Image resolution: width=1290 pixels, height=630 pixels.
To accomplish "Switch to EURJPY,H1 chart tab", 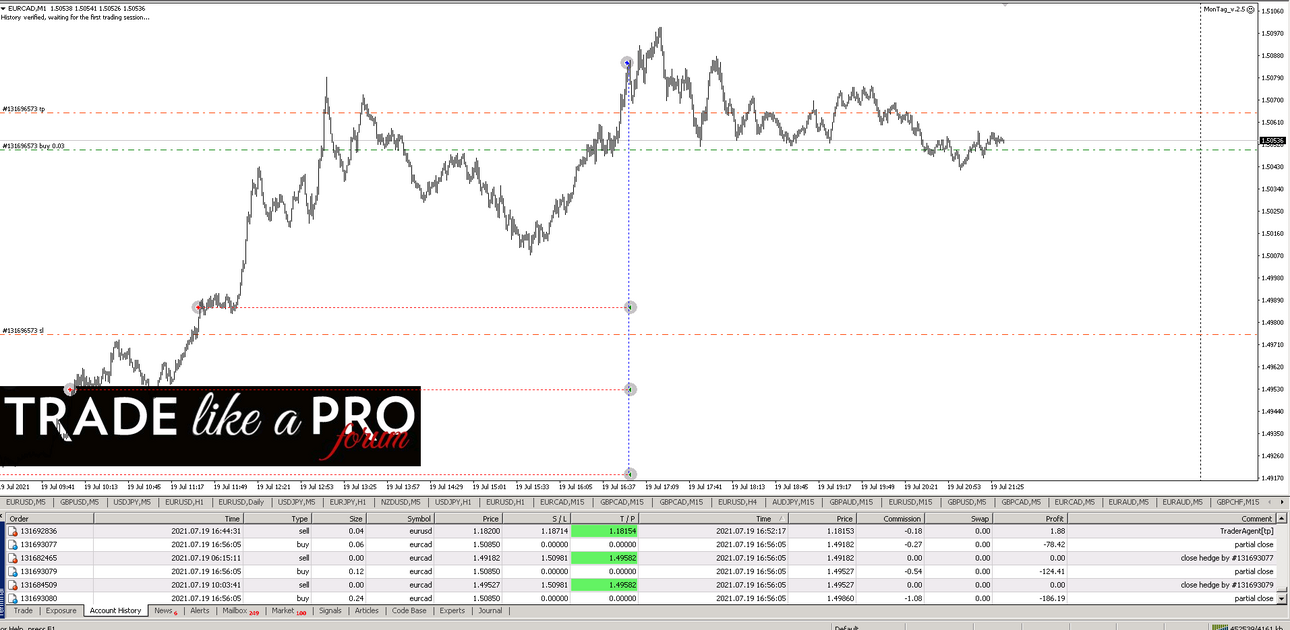I will 349,502.
